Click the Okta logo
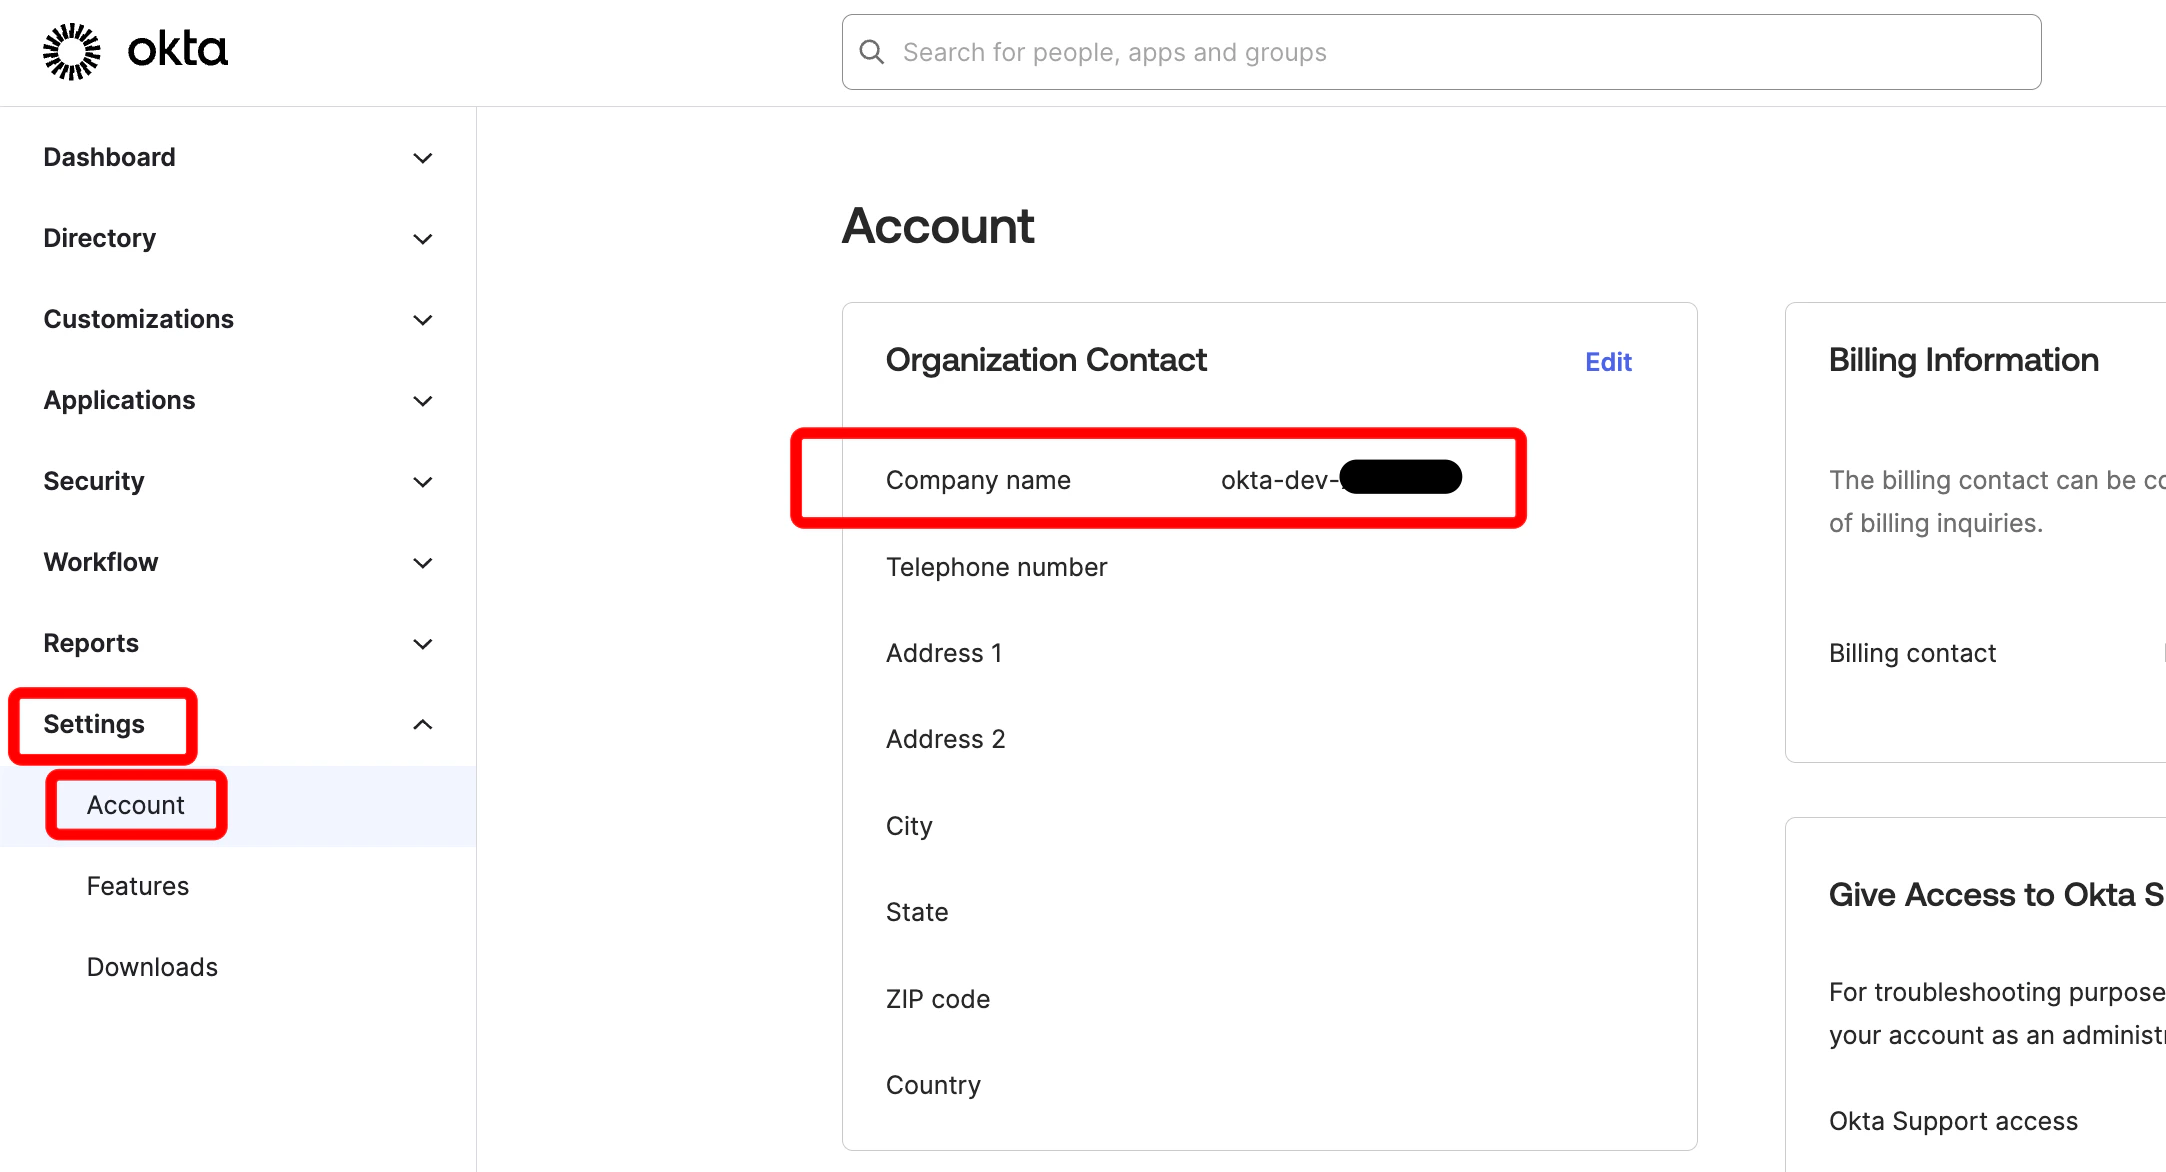 pos(135,50)
